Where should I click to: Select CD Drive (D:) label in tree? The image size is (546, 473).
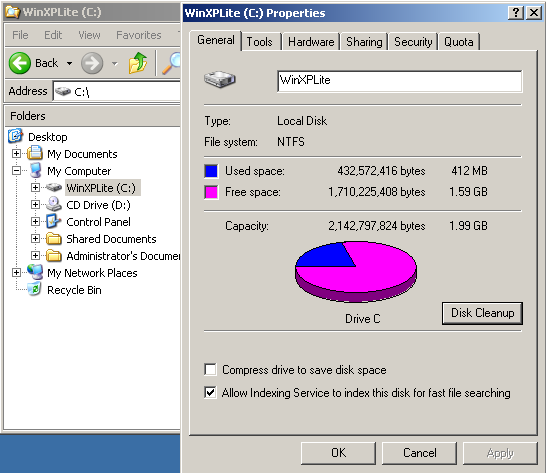pyautogui.click(x=98, y=205)
